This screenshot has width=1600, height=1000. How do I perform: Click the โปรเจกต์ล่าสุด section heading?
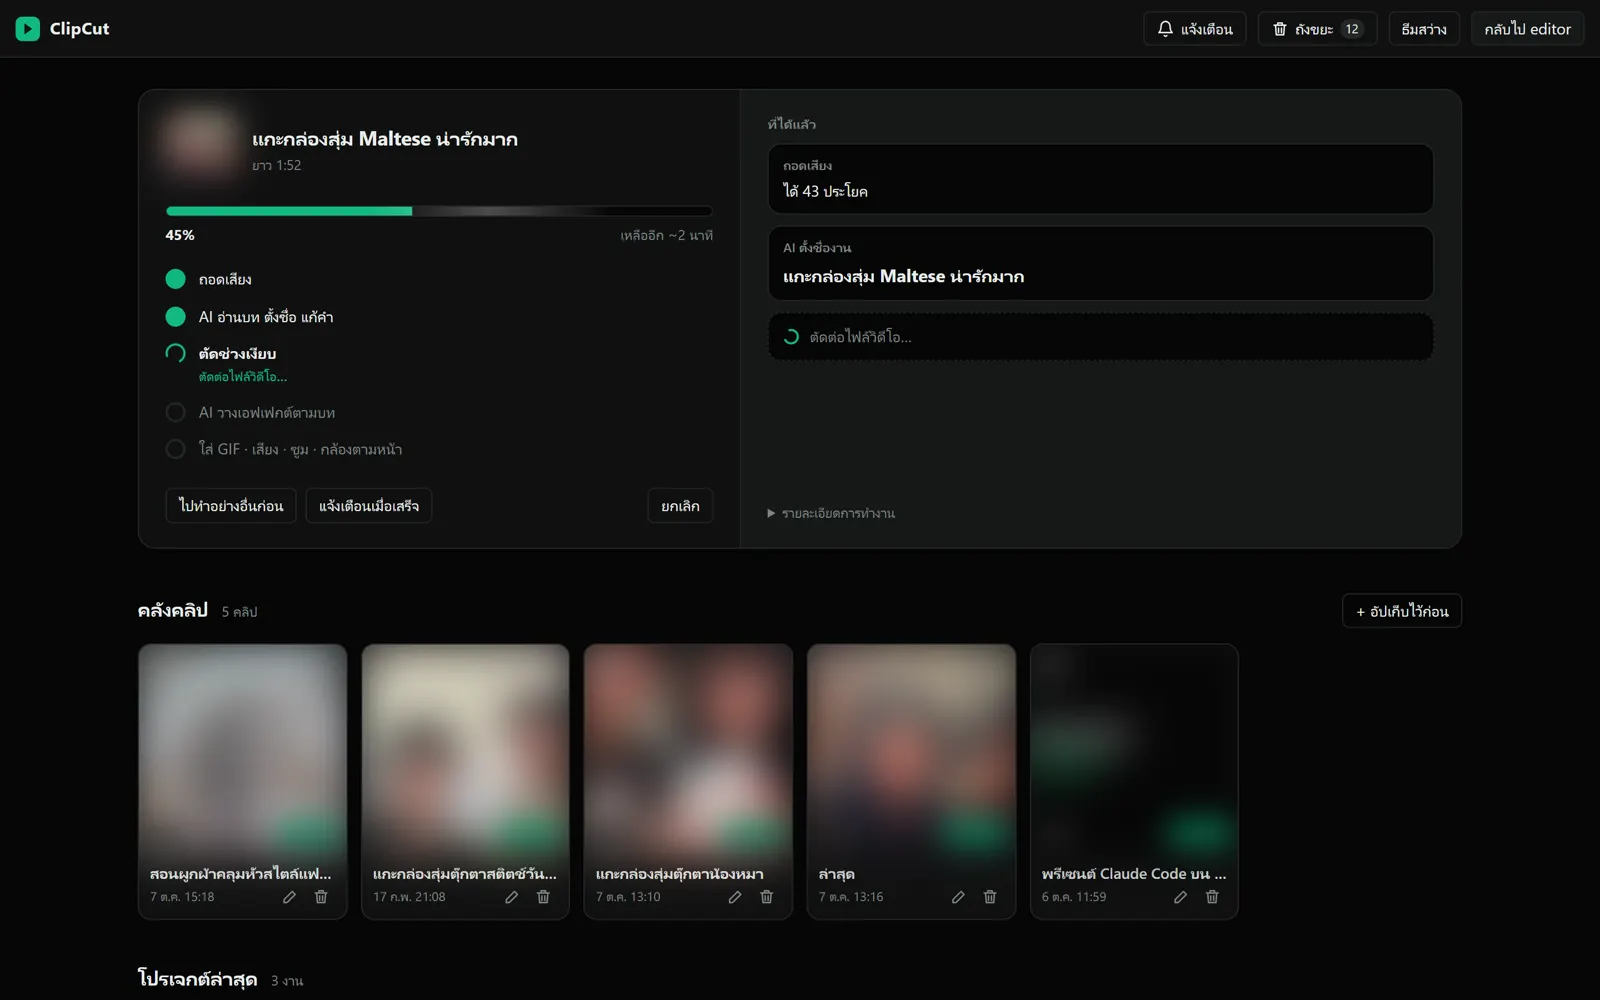197,979
